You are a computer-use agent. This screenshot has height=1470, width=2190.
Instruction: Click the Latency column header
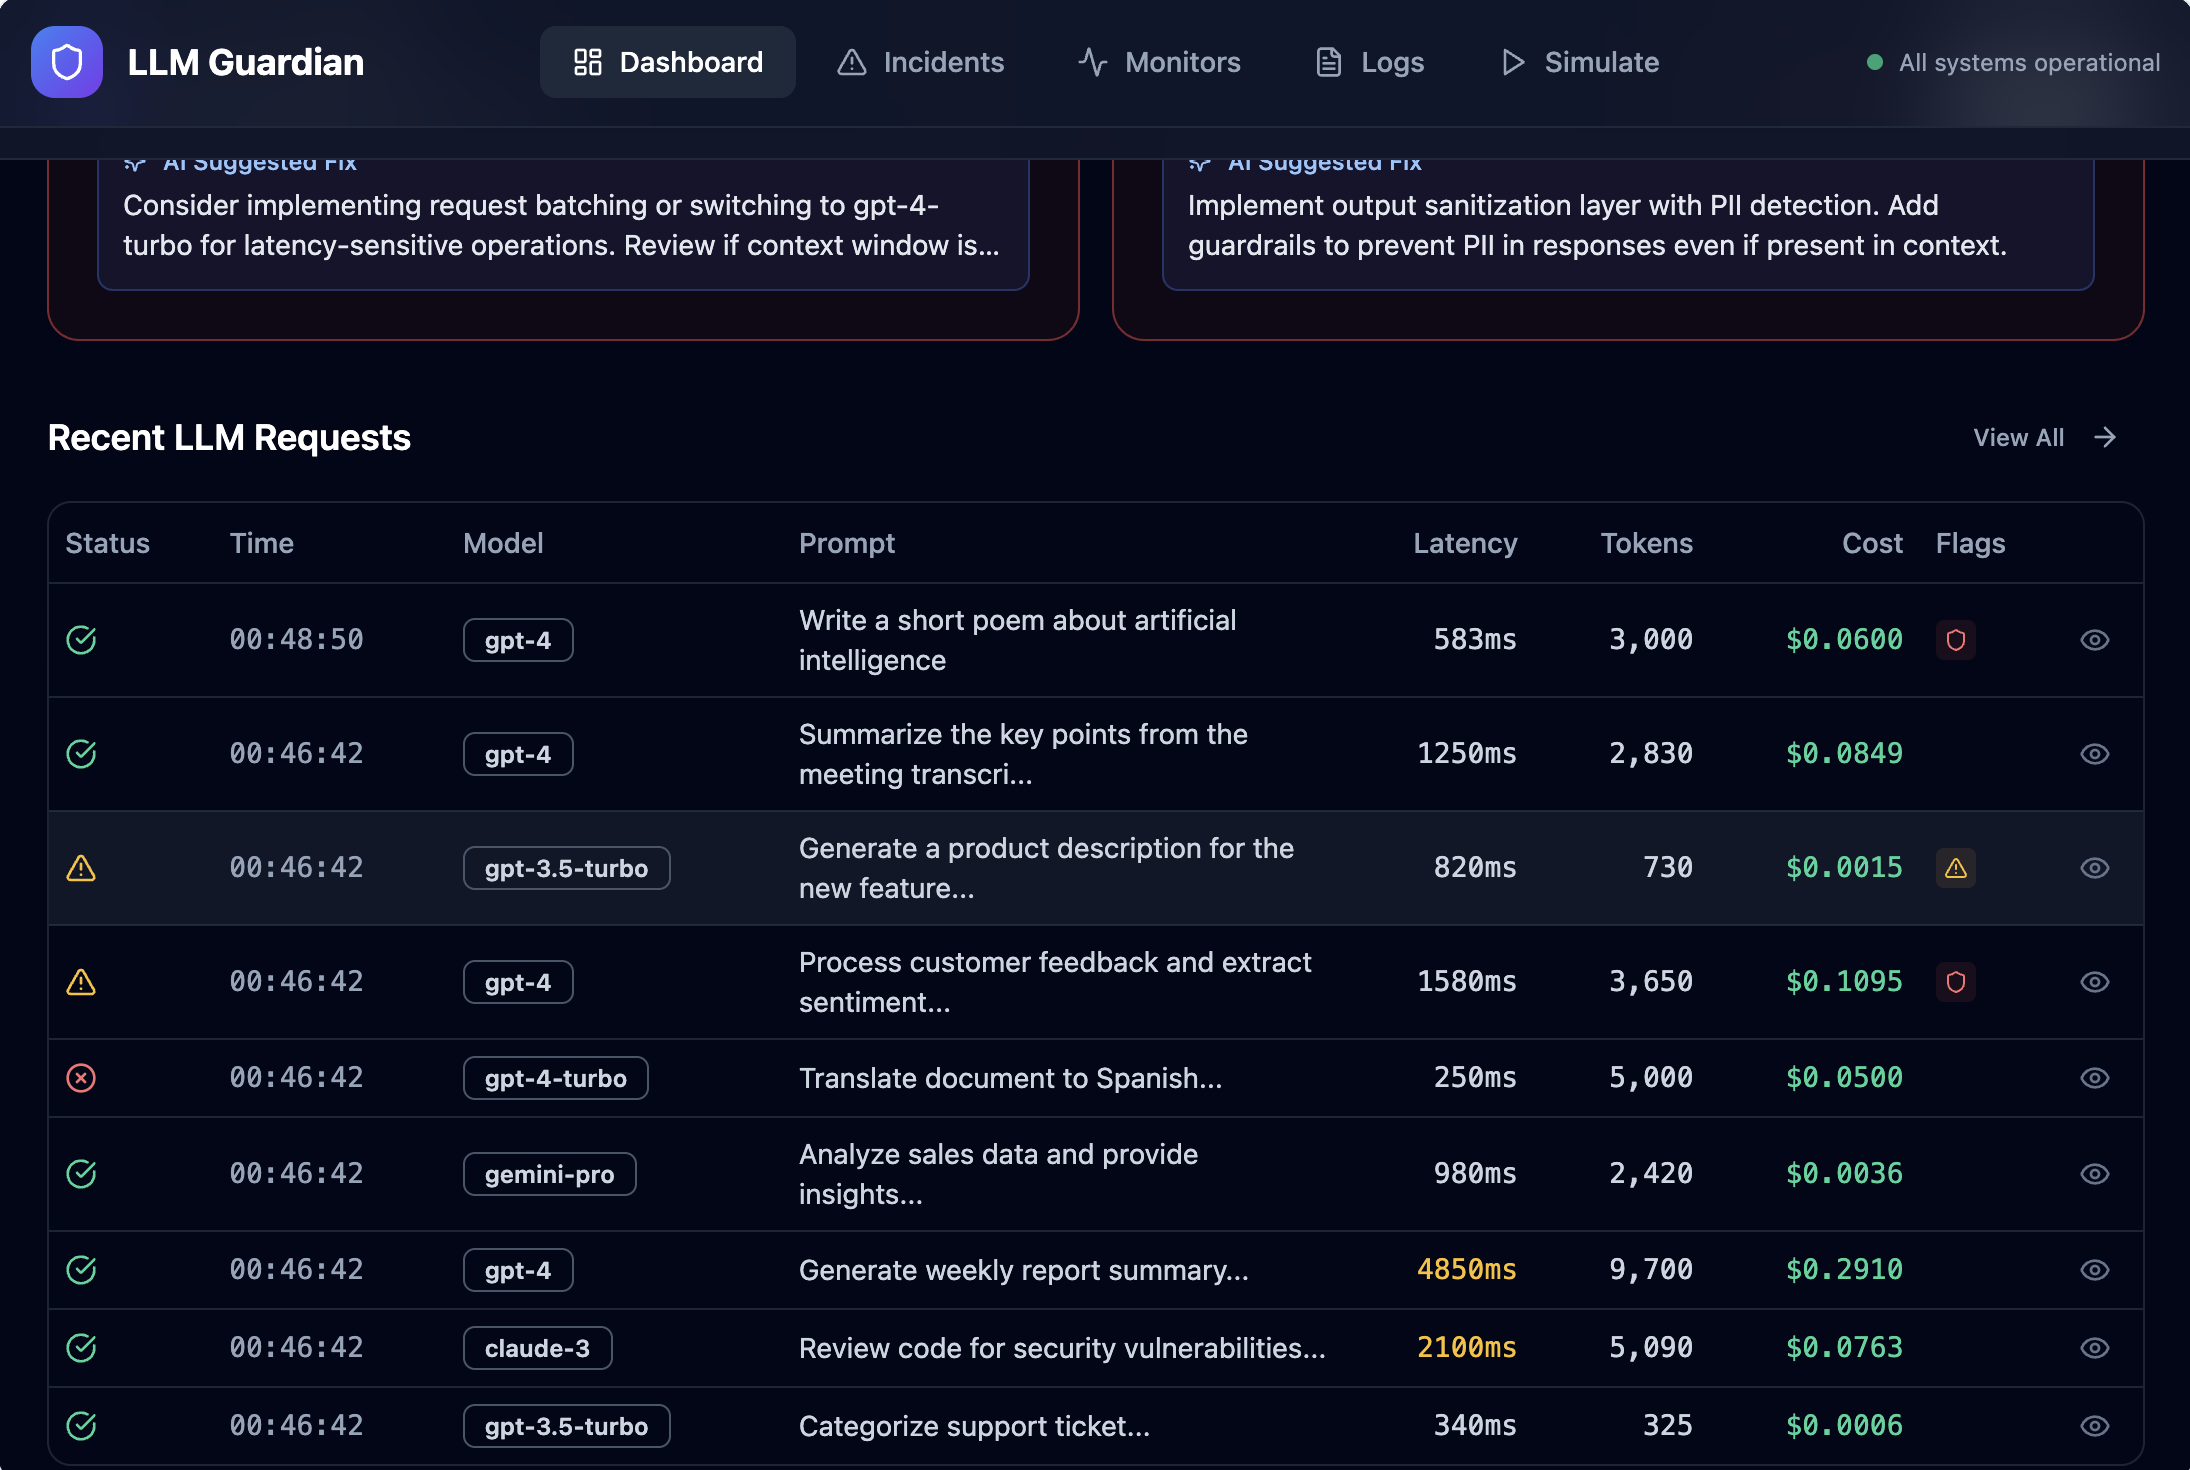click(x=1464, y=543)
